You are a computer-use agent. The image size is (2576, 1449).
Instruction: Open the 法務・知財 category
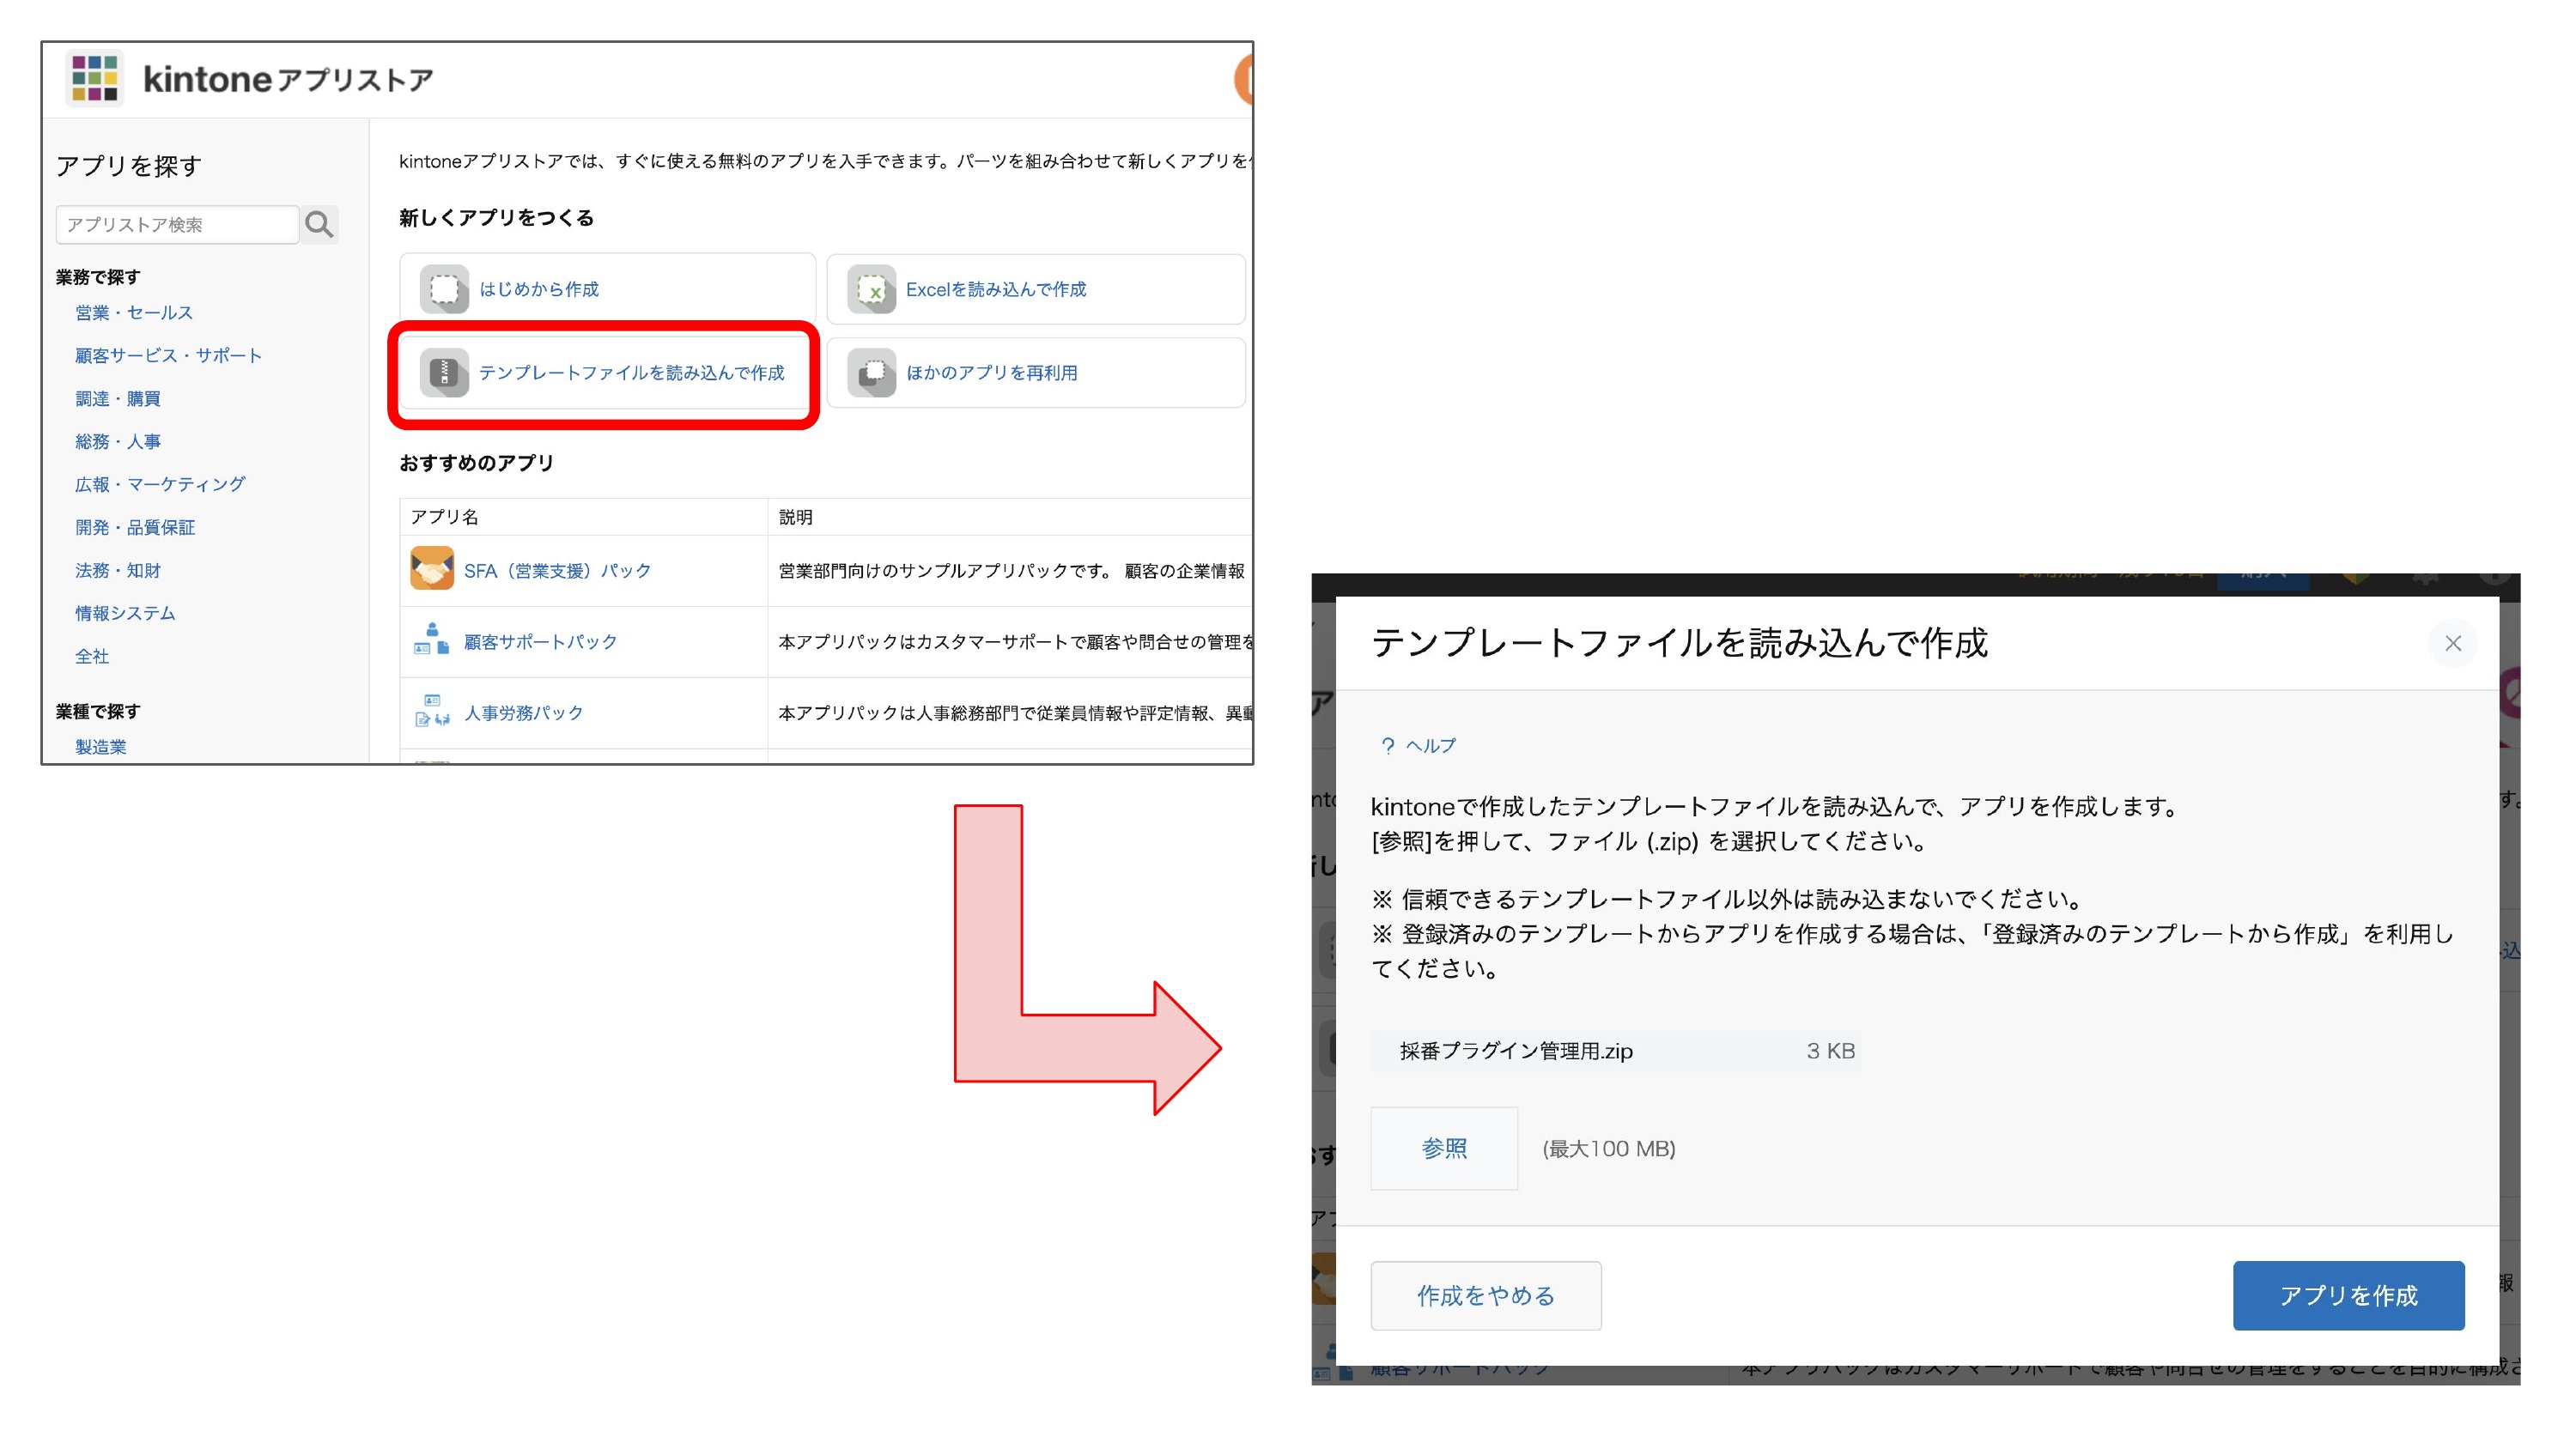point(118,570)
